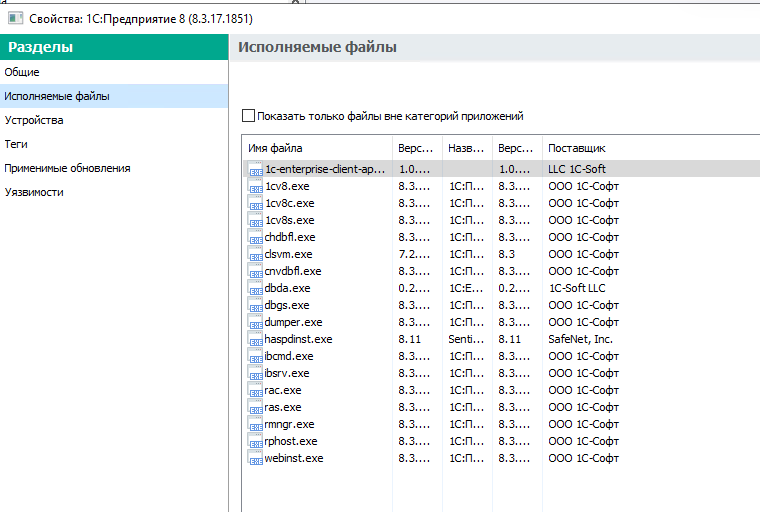The image size is (760, 512).
Task: Select file name chdbfl.exe
Action: pos(290,237)
